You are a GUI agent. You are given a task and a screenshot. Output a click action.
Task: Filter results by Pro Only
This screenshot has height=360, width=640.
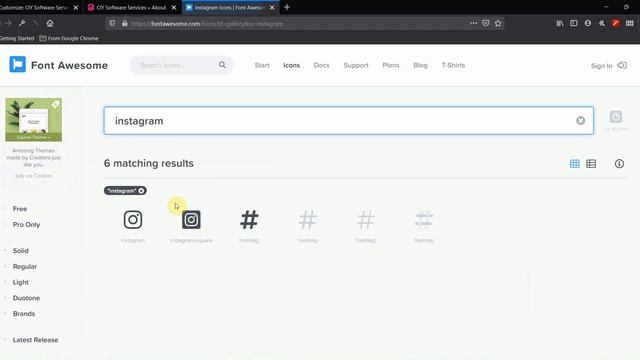pos(26,224)
